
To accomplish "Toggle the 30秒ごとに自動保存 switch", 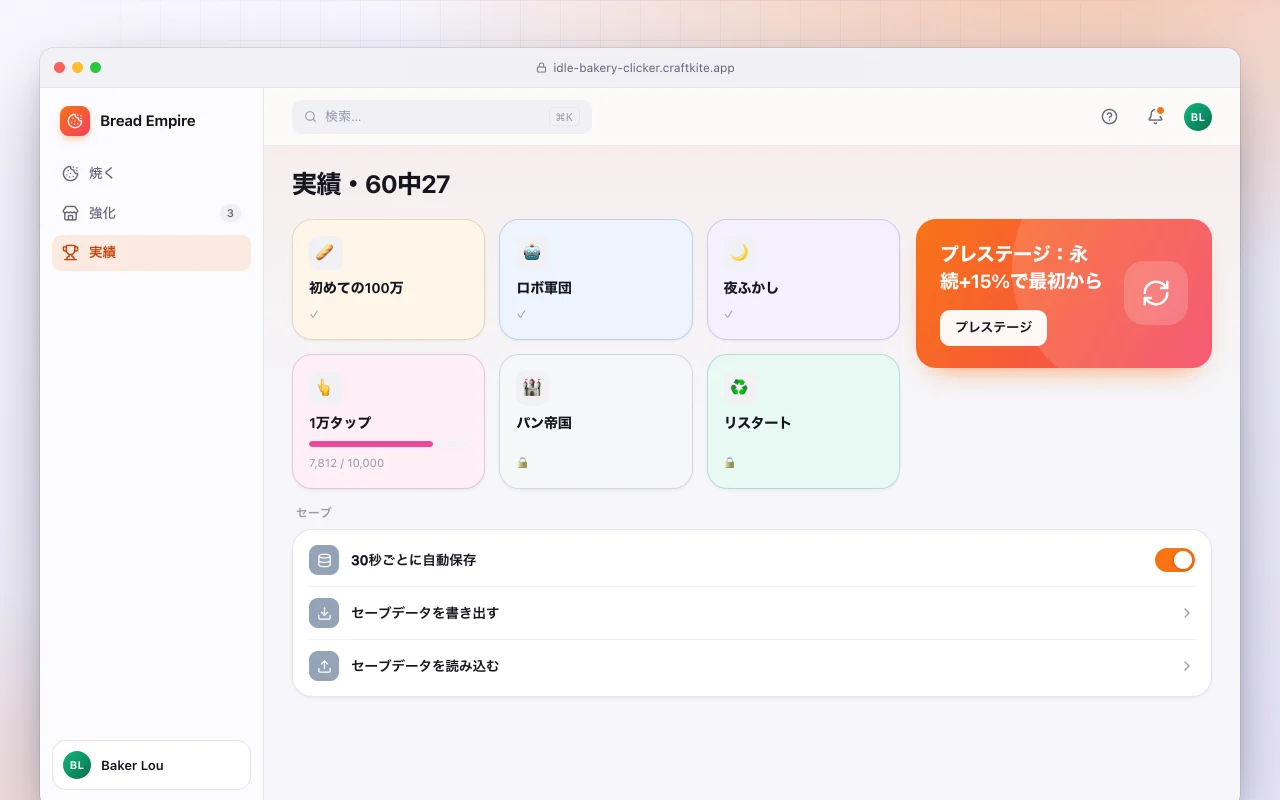I will (1175, 560).
